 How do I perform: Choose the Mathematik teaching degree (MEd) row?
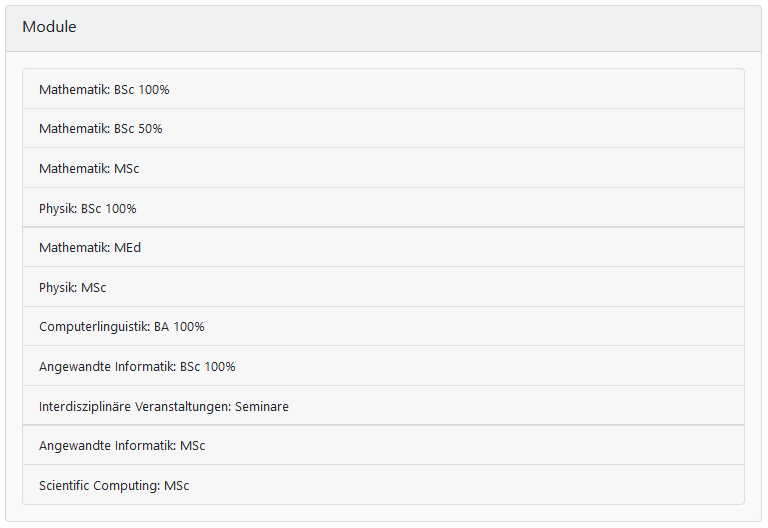tap(90, 248)
